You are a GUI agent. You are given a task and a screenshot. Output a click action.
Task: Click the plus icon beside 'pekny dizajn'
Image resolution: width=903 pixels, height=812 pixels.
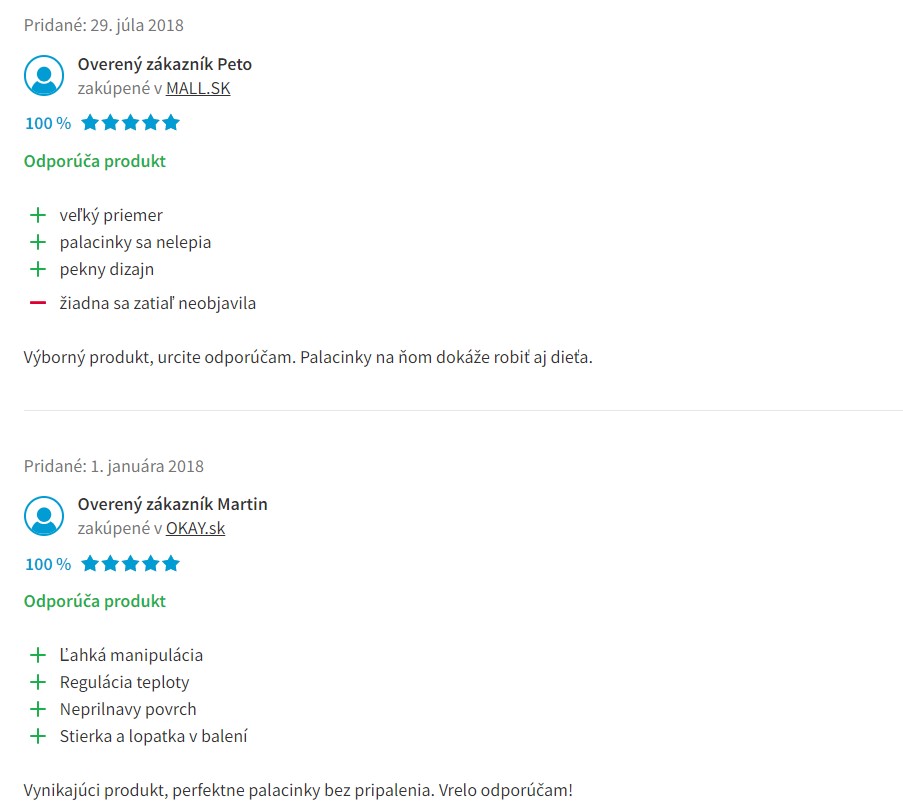38,269
